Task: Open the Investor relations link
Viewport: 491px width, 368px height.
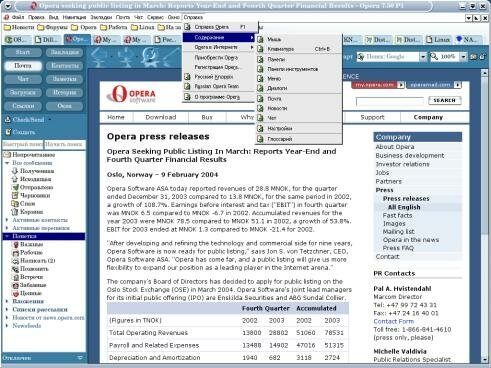Action: (x=402, y=164)
